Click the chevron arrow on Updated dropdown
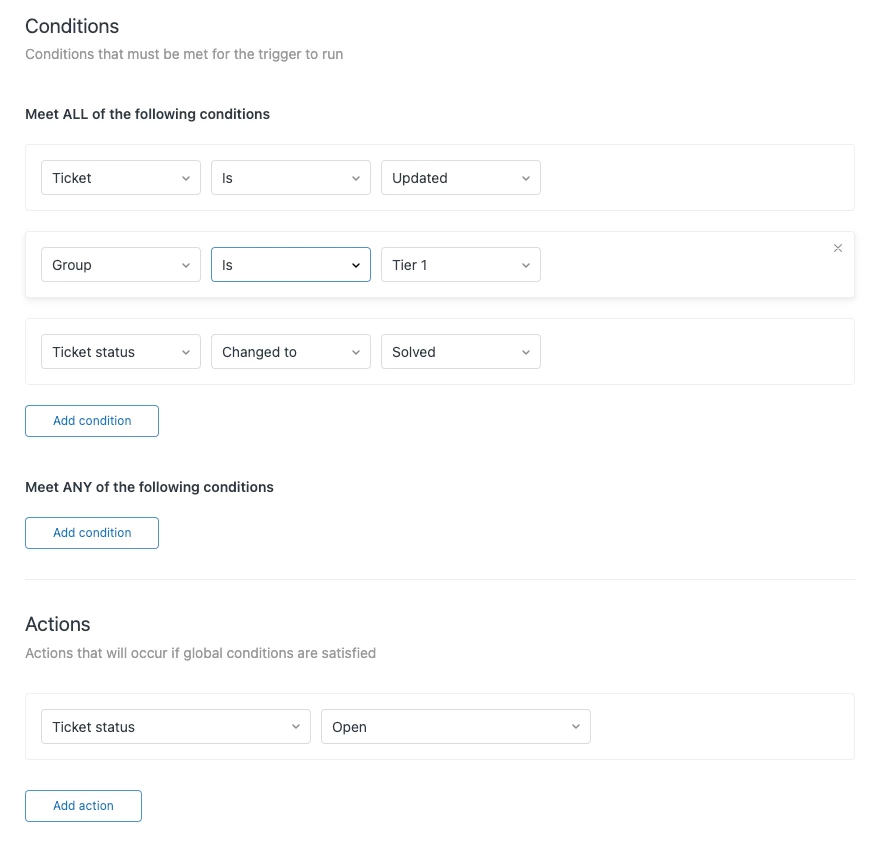The height and width of the screenshot is (841, 895). click(x=526, y=178)
